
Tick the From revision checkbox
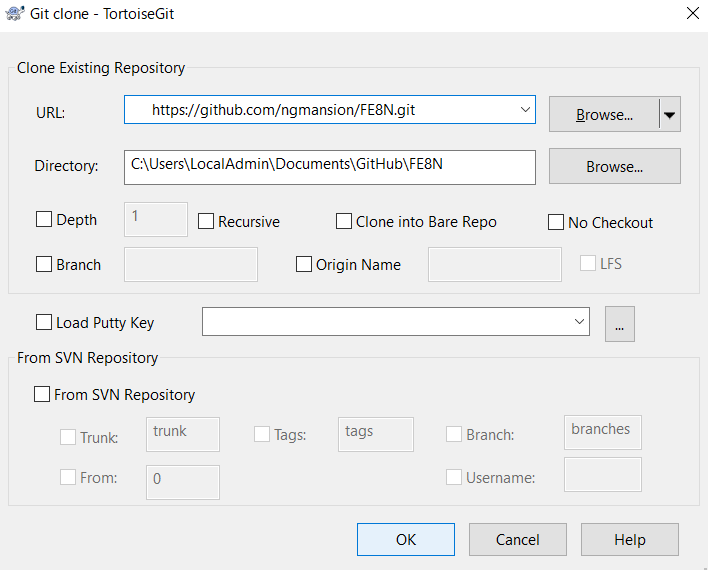coord(68,477)
